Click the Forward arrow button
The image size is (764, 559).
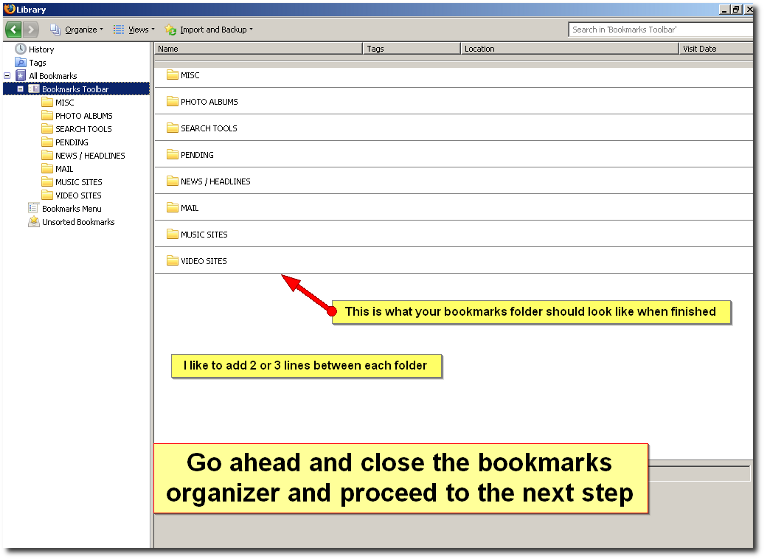[31, 30]
